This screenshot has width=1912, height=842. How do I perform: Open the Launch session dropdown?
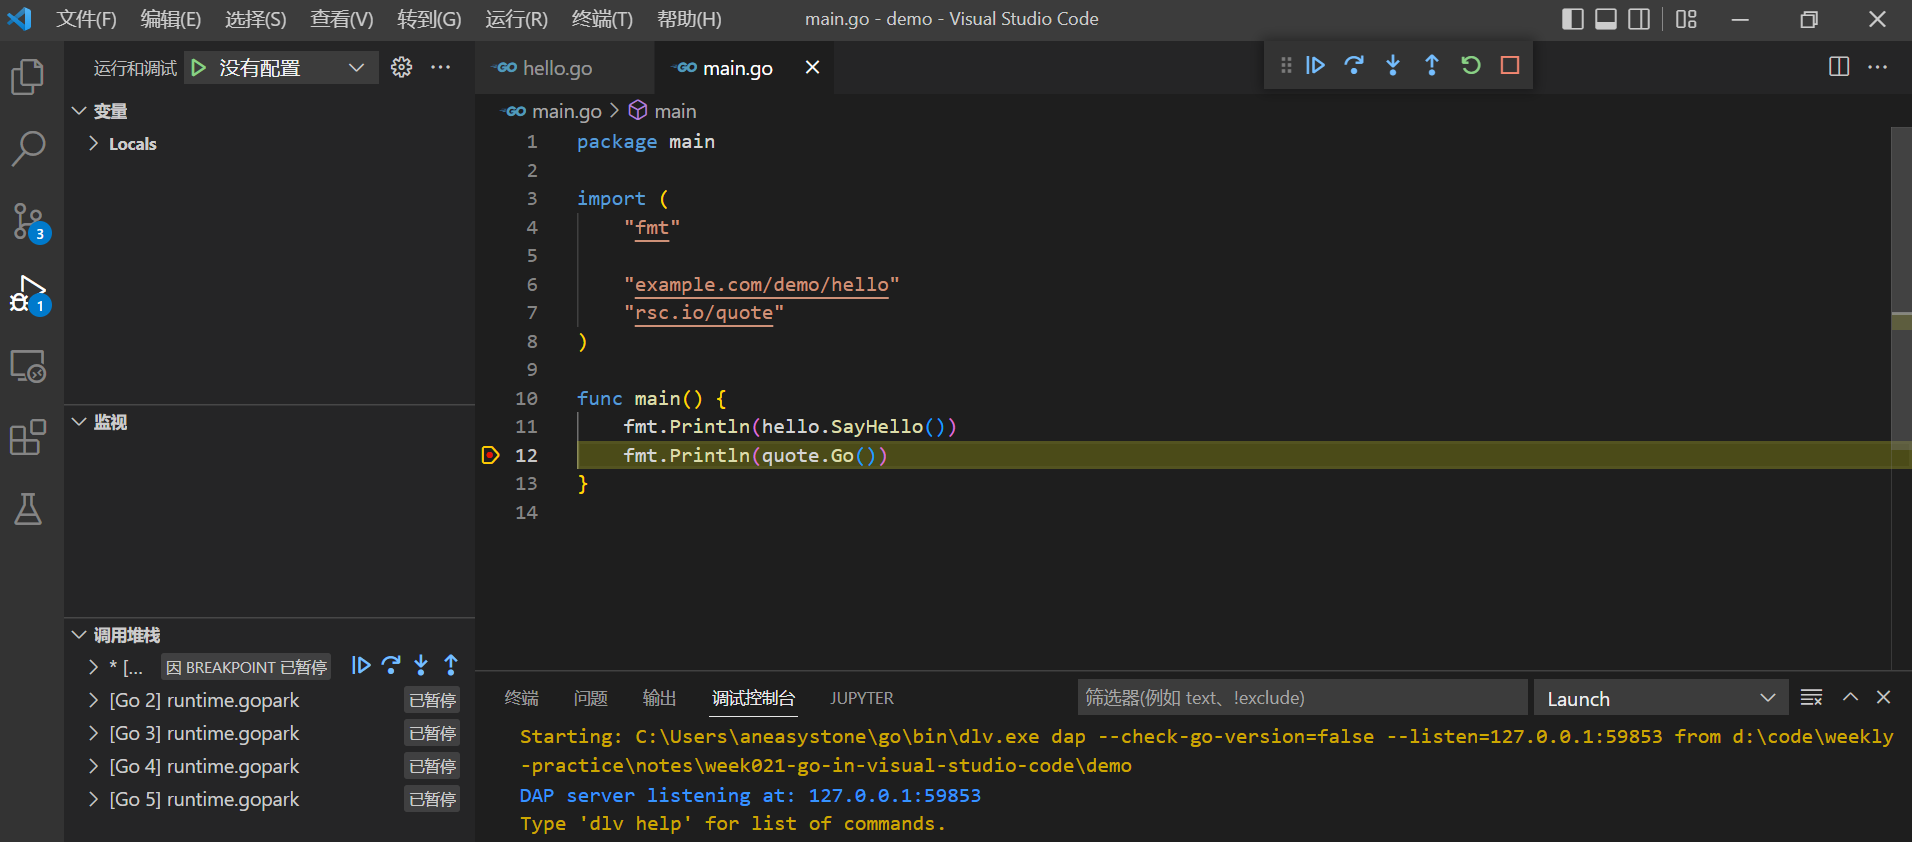point(1660,698)
